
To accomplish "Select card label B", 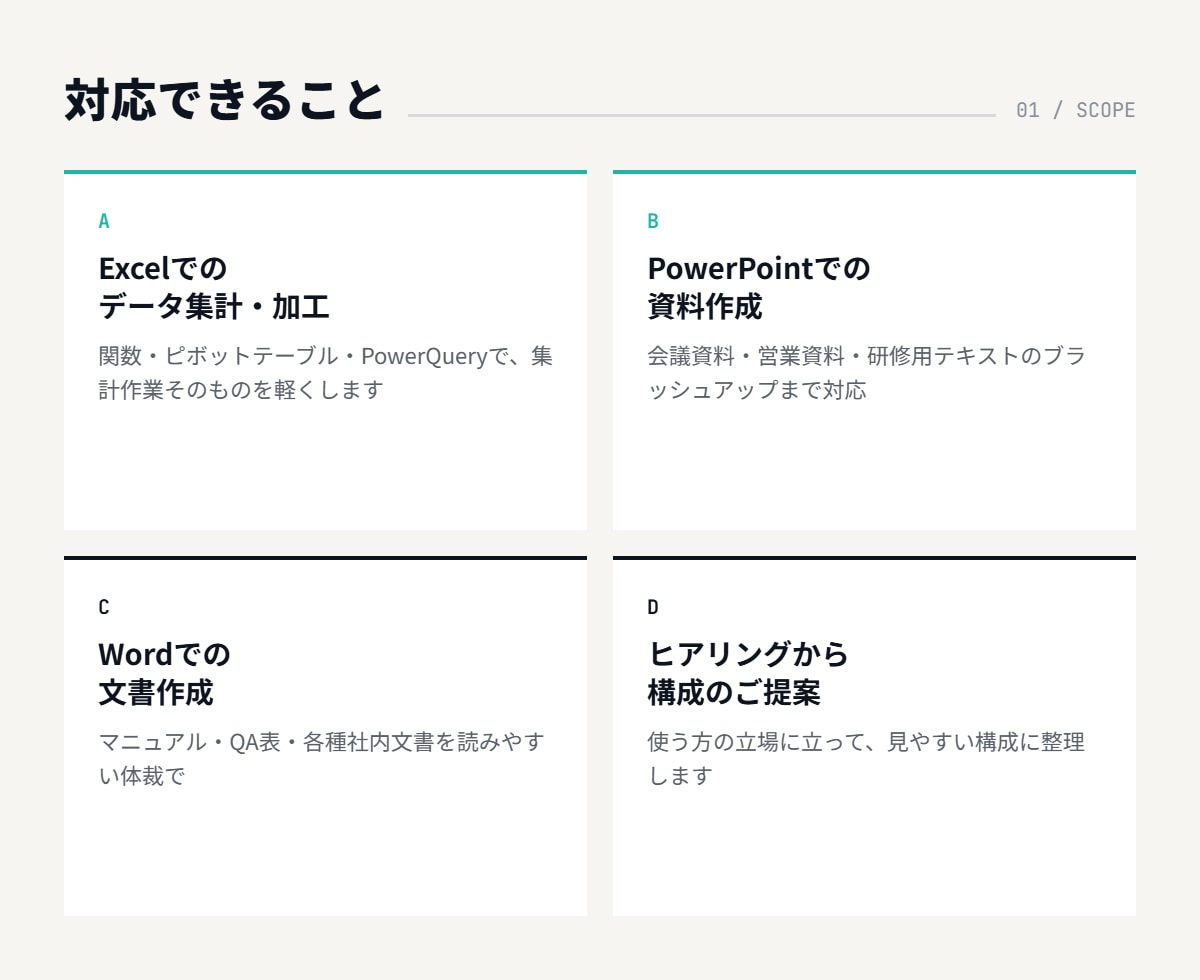I will 653,221.
